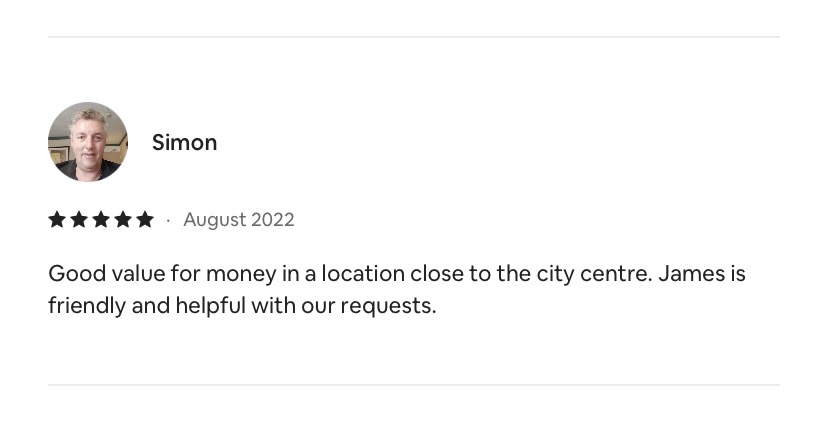The height and width of the screenshot is (430, 828).
Task: Click the dot separator before the date
Action: coord(168,220)
